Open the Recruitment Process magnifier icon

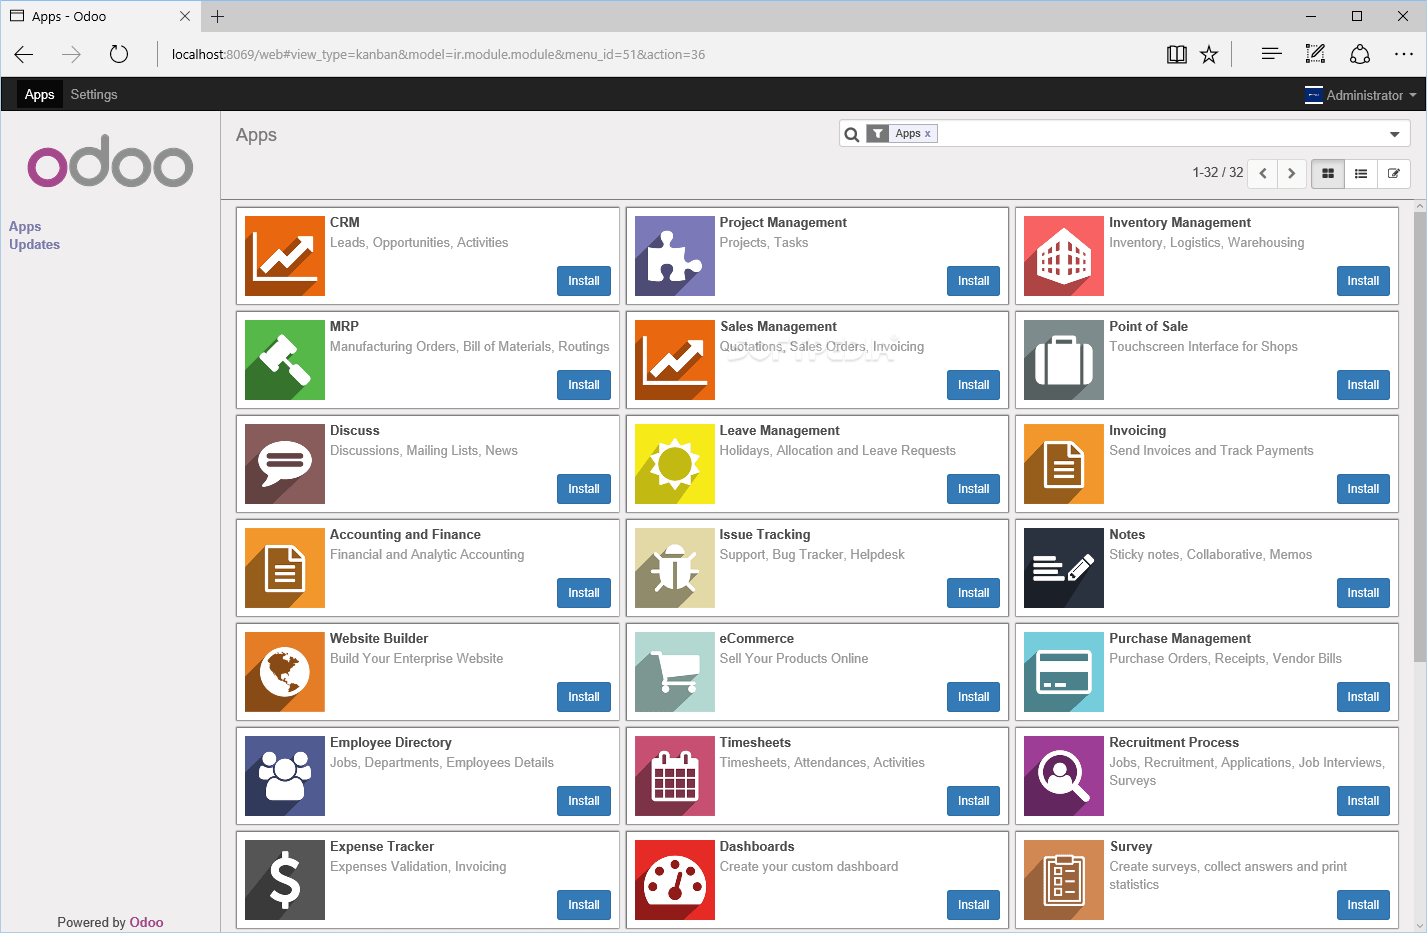click(1062, 775)
